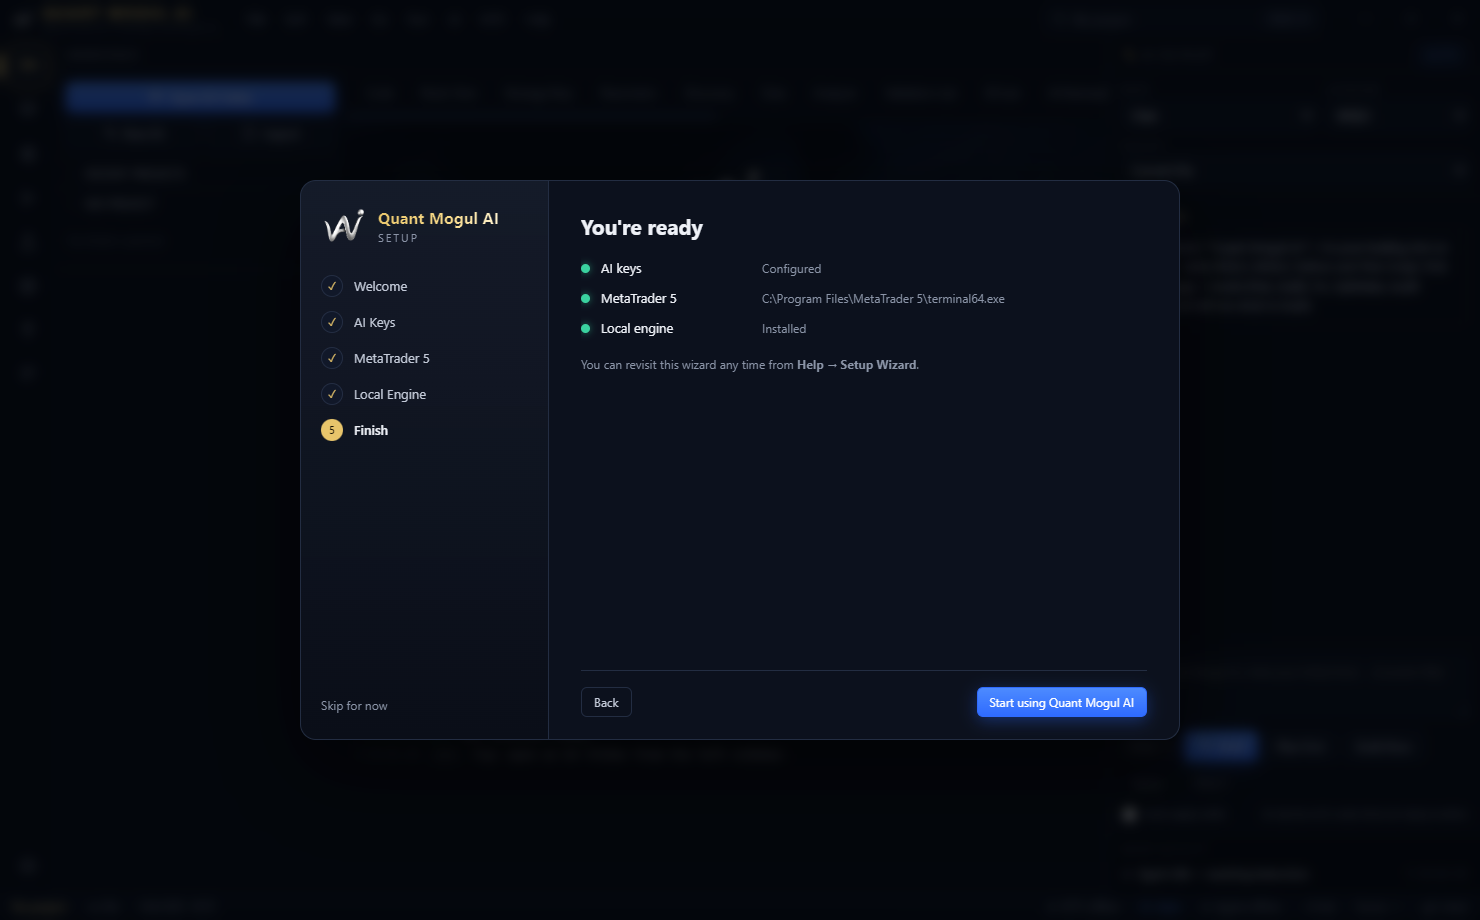Click the terminal64.exe path text
The image size is (1480, 920).
pos(883,299)
